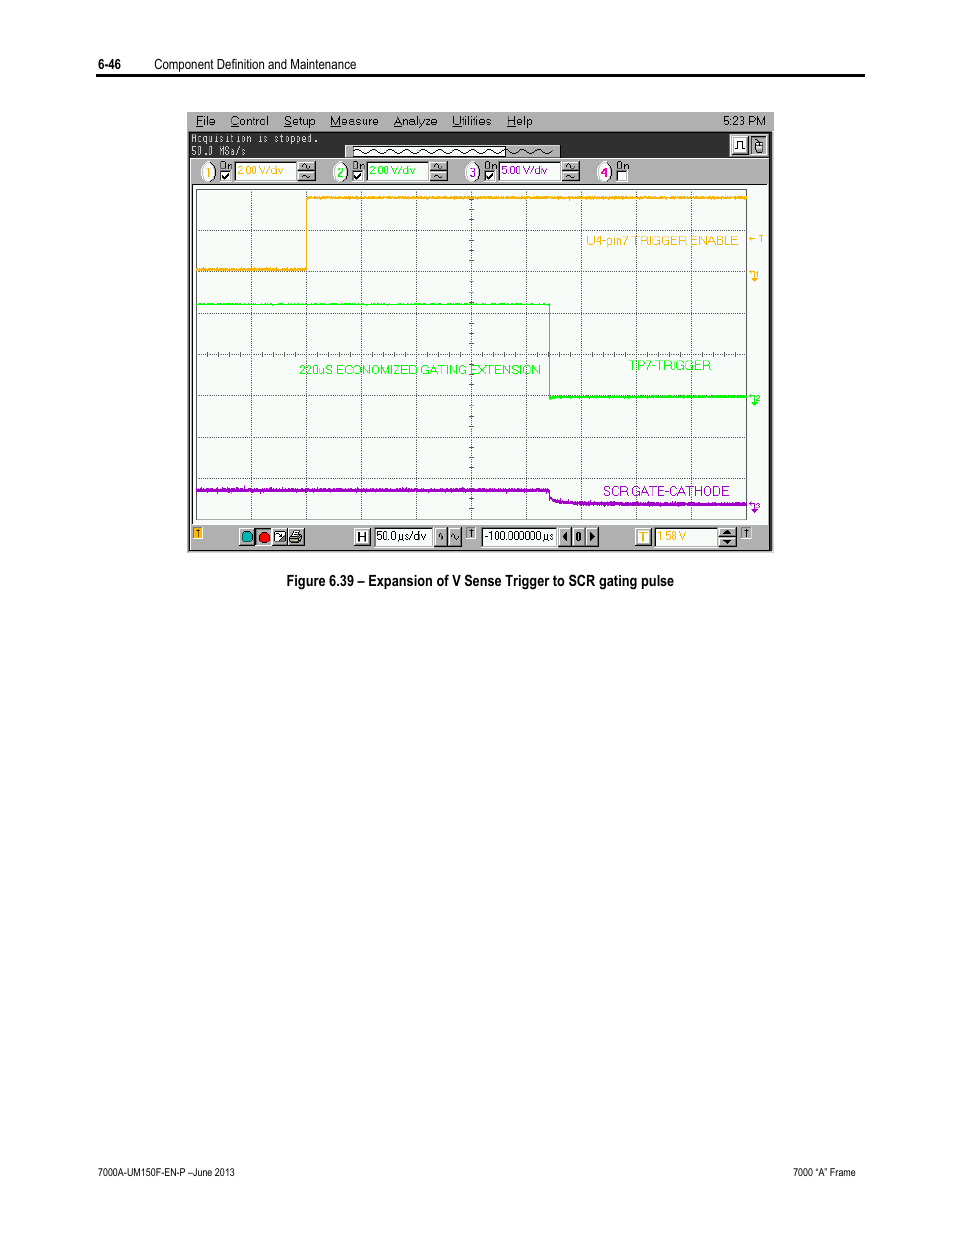The height and width of the screenshot is (1235, 954).
Task: Open the Control menu
Action: pos(249,121)
